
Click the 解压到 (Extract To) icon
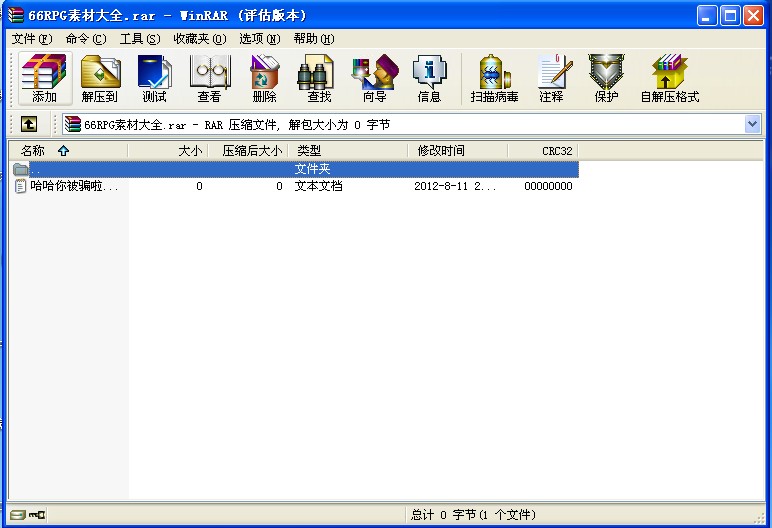[100, 78]
